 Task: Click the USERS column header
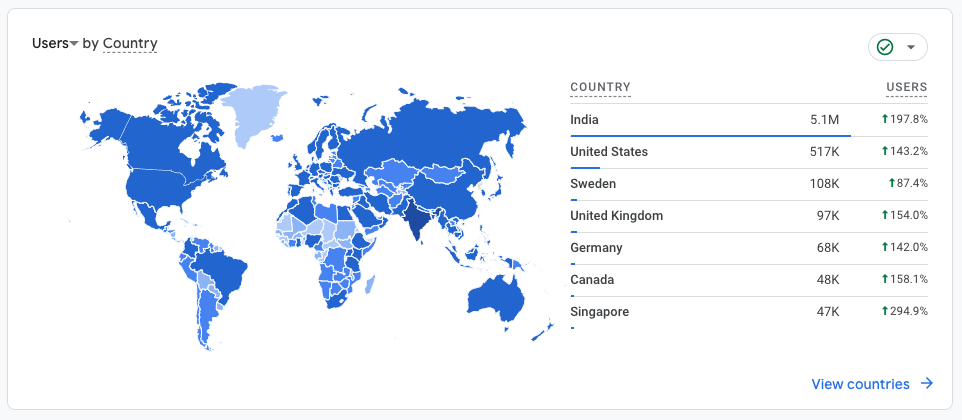pyautogui.click(x=906, y=87)
